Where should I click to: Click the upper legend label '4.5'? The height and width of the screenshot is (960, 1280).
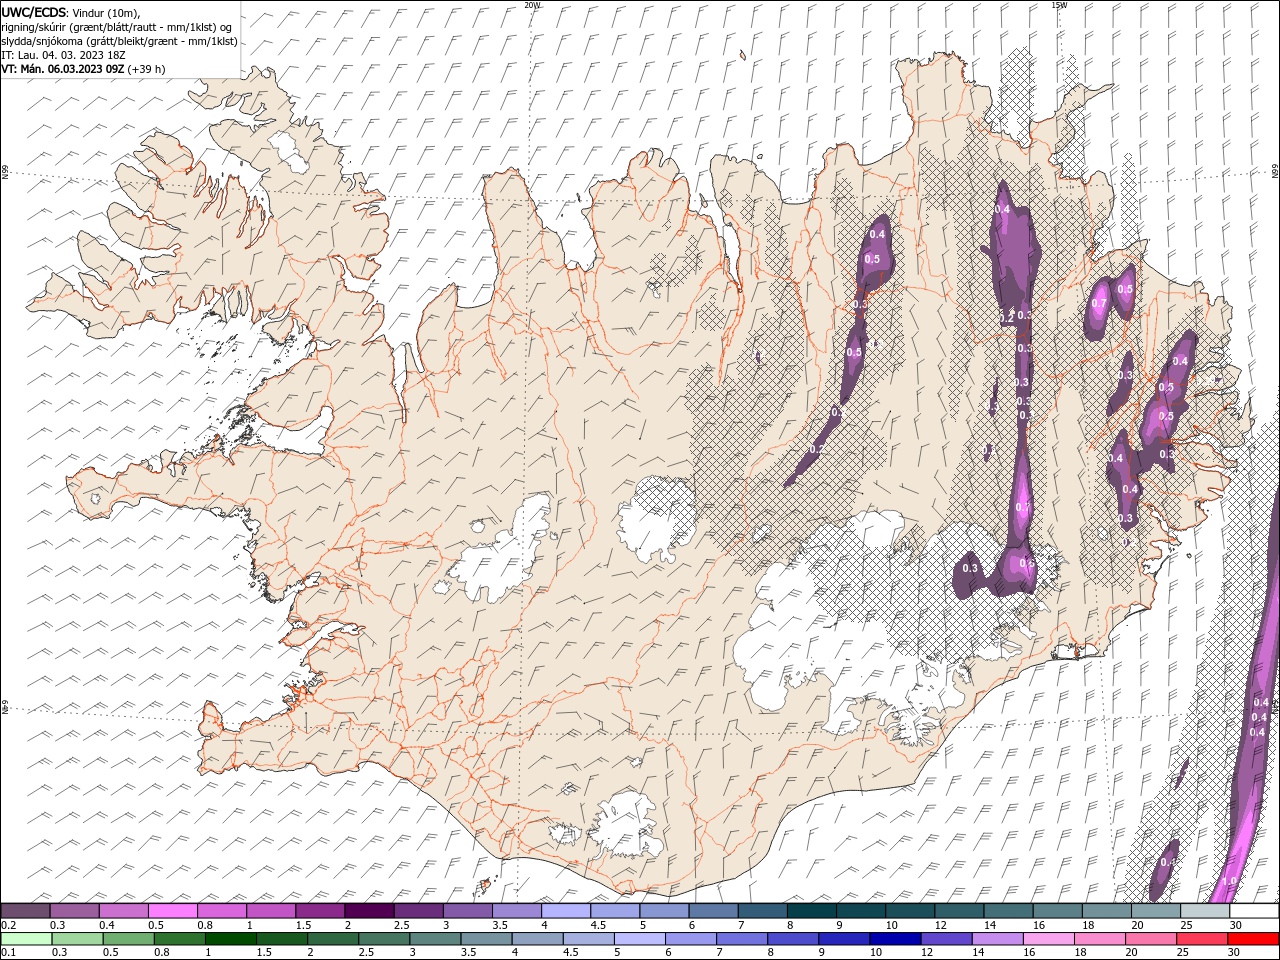coord(598,925)
